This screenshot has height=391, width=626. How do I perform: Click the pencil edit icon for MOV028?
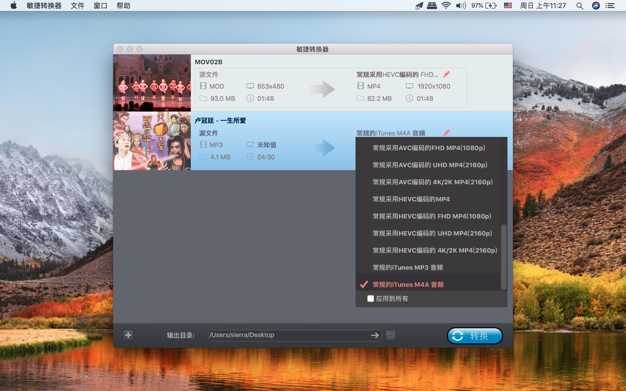(x=446, y=74)
